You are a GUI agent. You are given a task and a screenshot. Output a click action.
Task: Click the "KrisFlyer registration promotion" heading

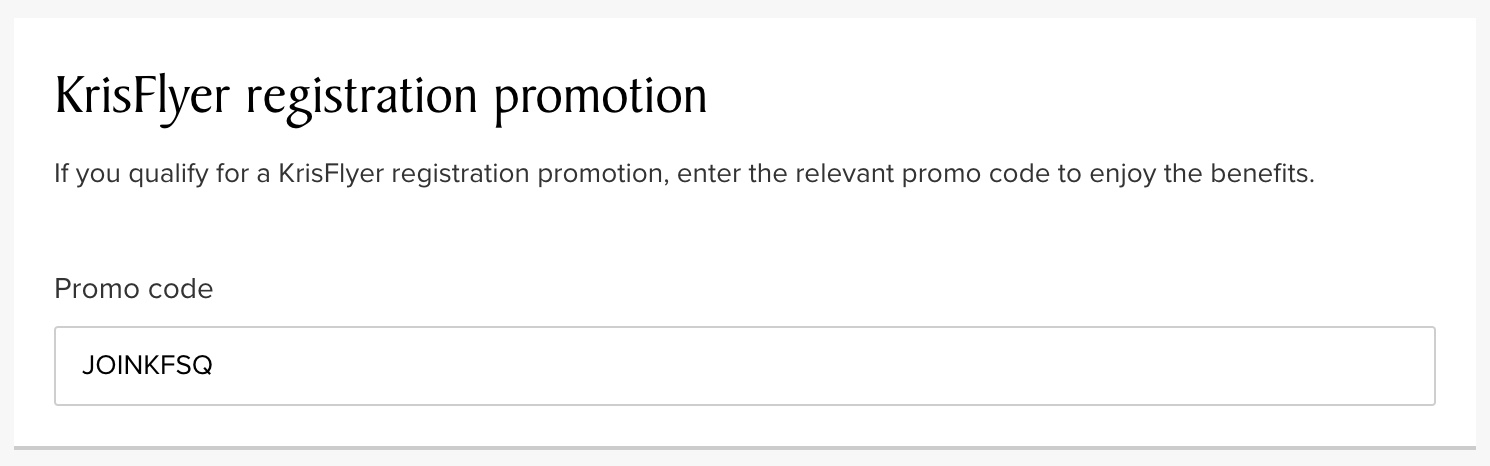[380, 99]
